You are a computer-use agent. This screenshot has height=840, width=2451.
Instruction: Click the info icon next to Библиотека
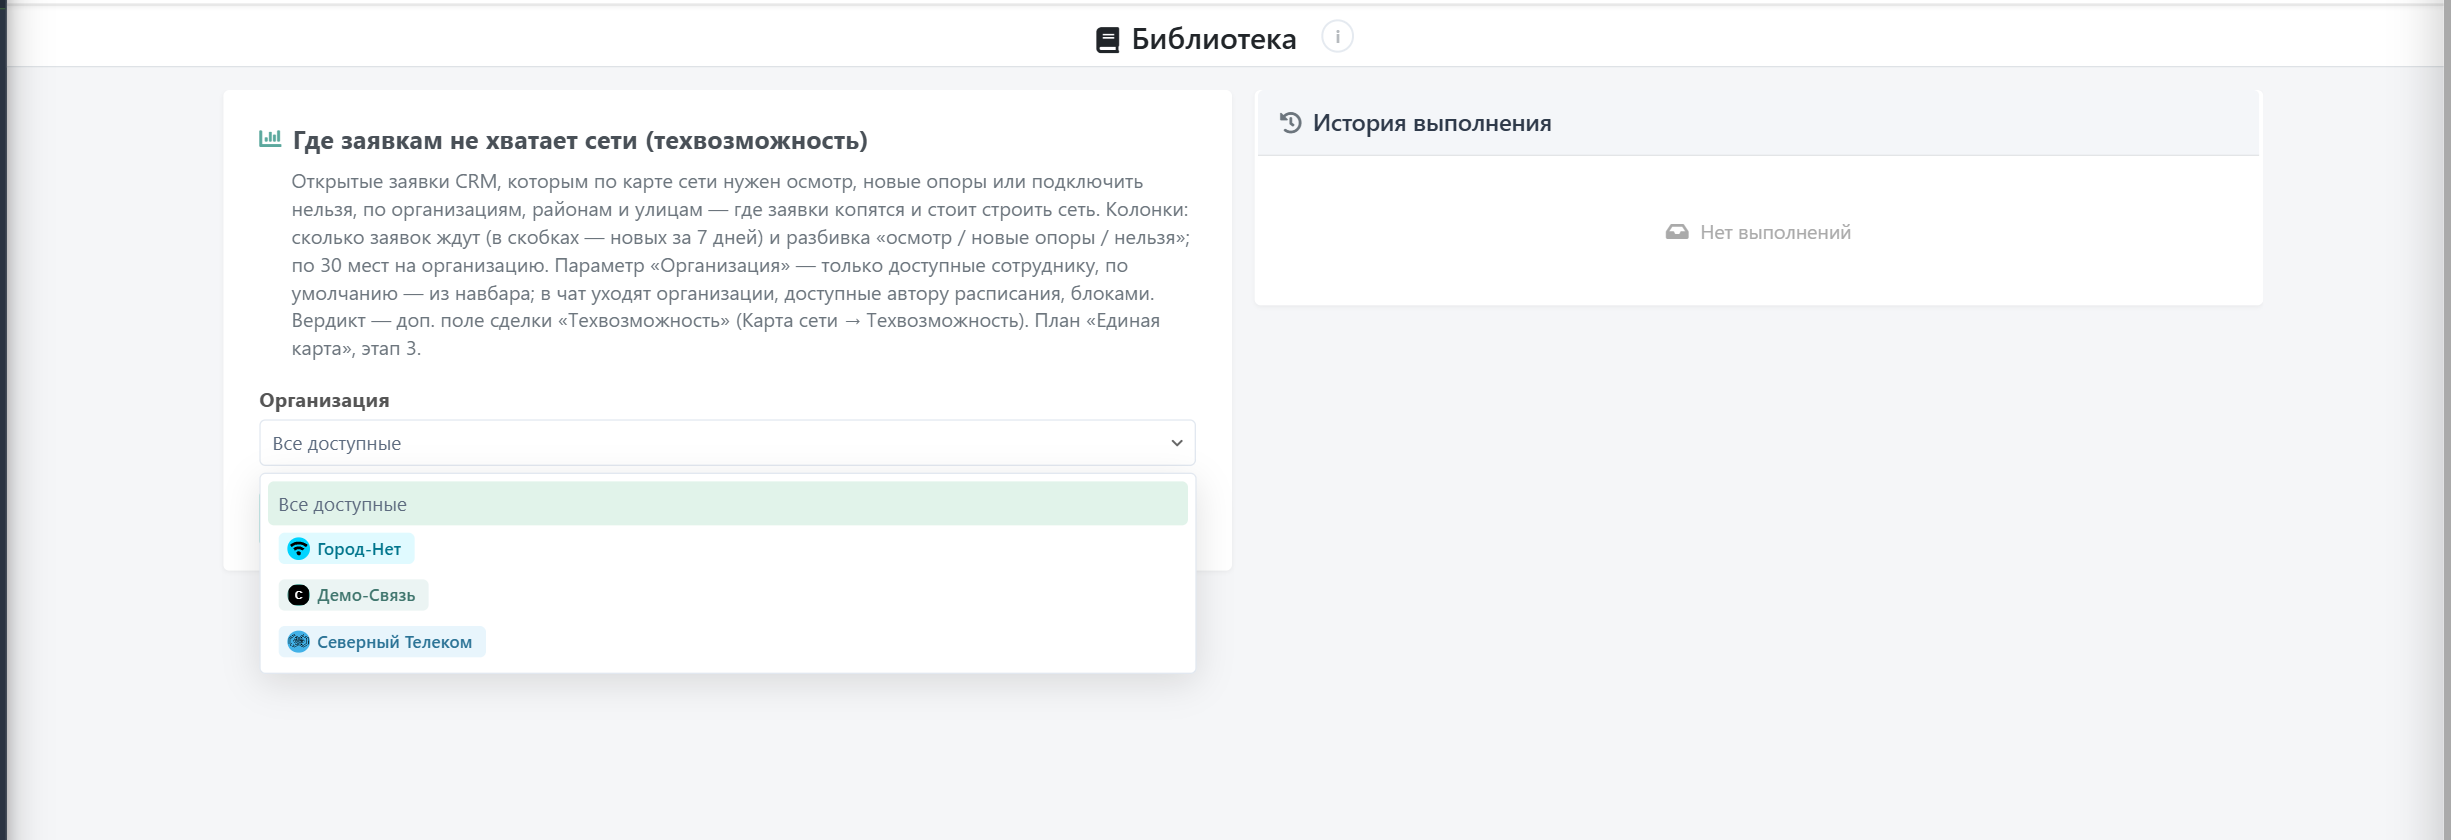[x=1337, y=37]
